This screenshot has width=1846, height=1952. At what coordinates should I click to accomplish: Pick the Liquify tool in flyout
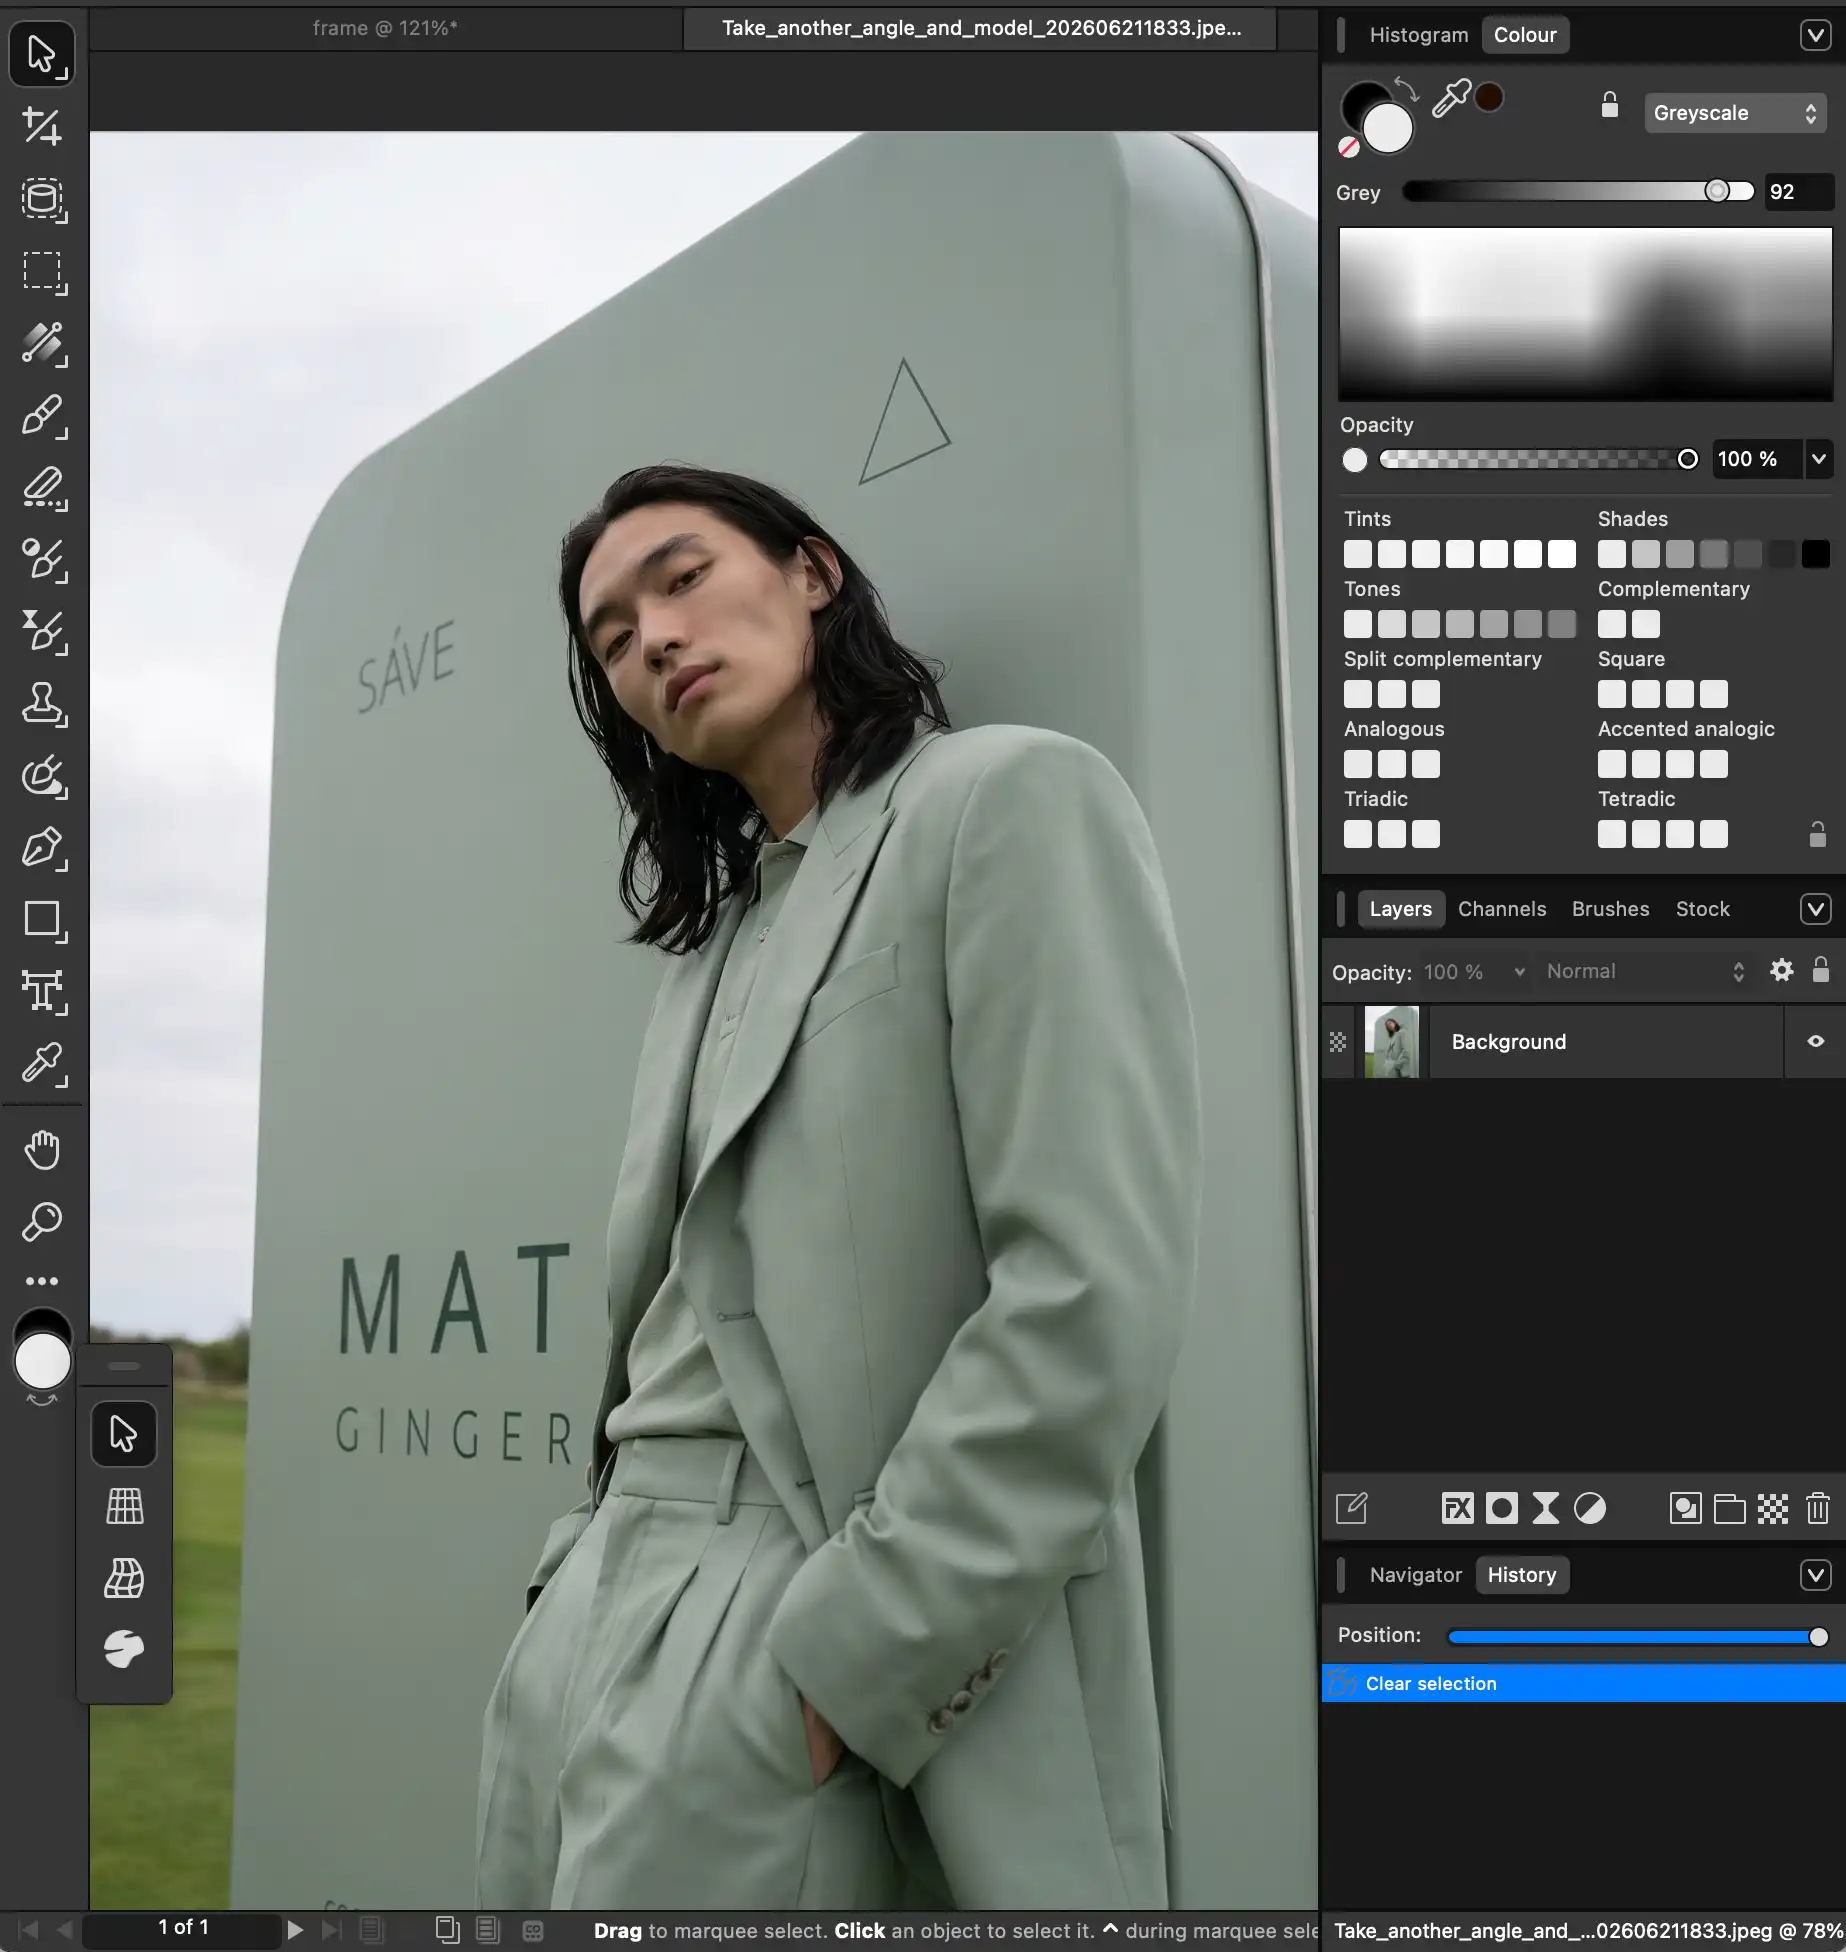(125, 1650)
